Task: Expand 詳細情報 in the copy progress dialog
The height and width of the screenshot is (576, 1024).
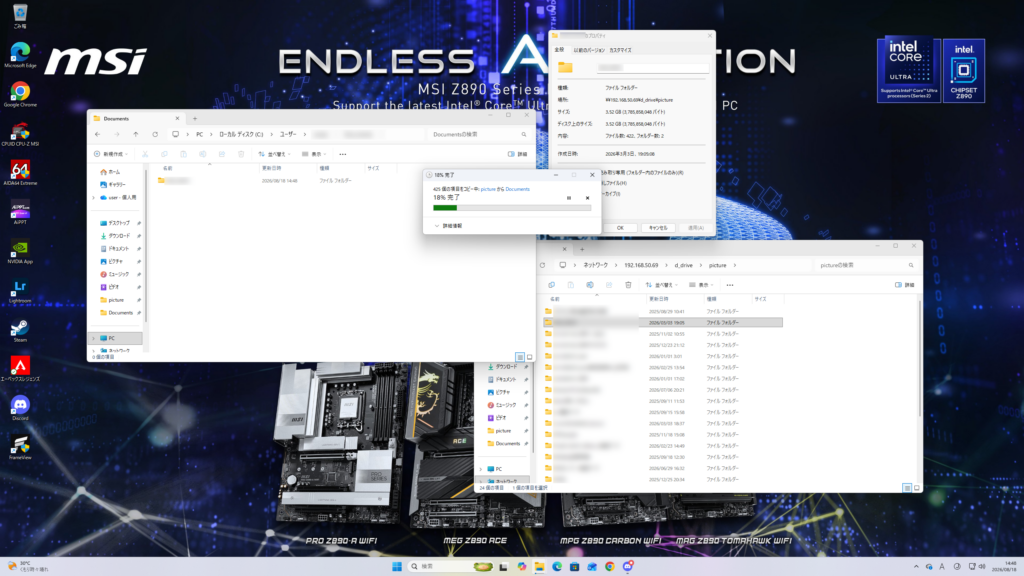Action: pos(448,226)
